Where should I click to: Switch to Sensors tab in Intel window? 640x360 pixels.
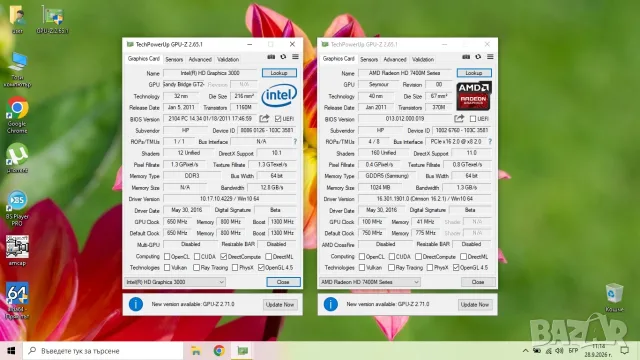174,60
